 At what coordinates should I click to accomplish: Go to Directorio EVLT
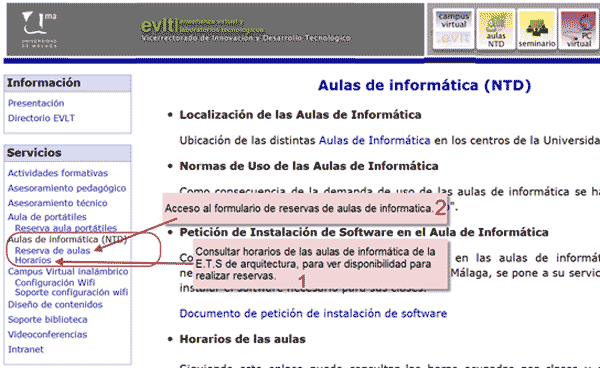pyautogui.click(x=41, y=118)
